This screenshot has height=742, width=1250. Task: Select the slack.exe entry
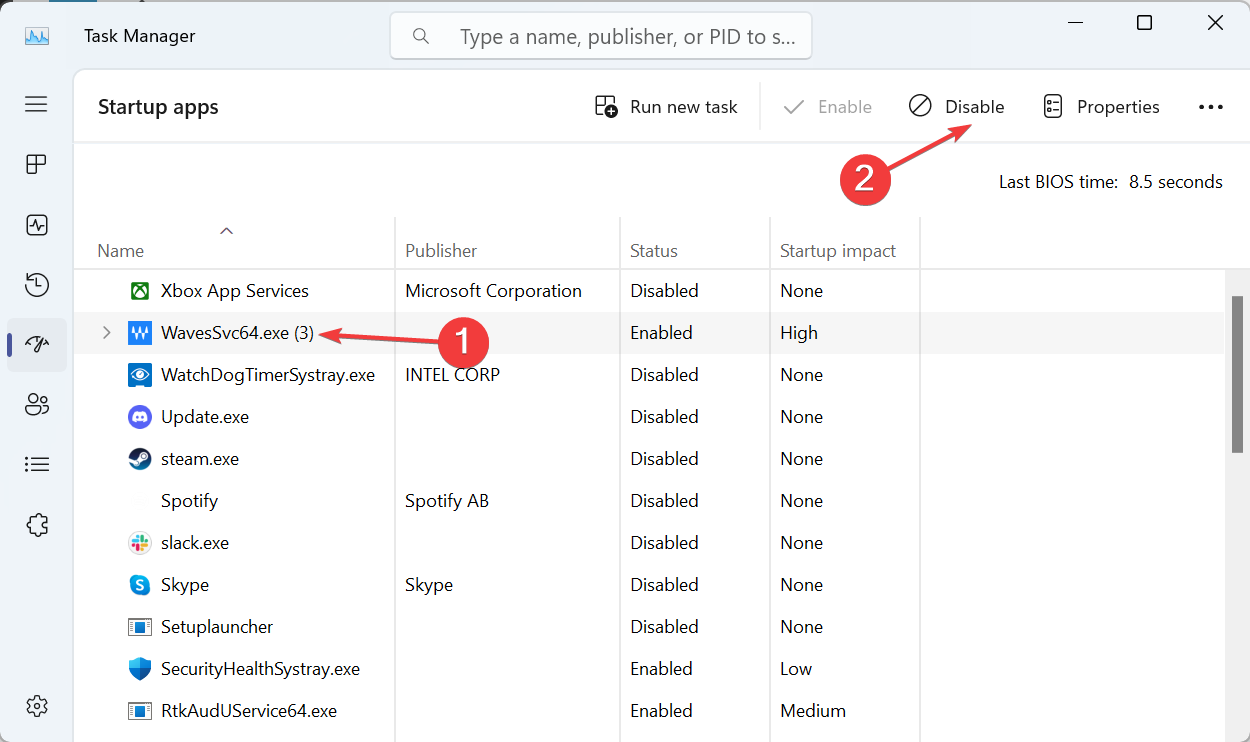pos(195,543)
